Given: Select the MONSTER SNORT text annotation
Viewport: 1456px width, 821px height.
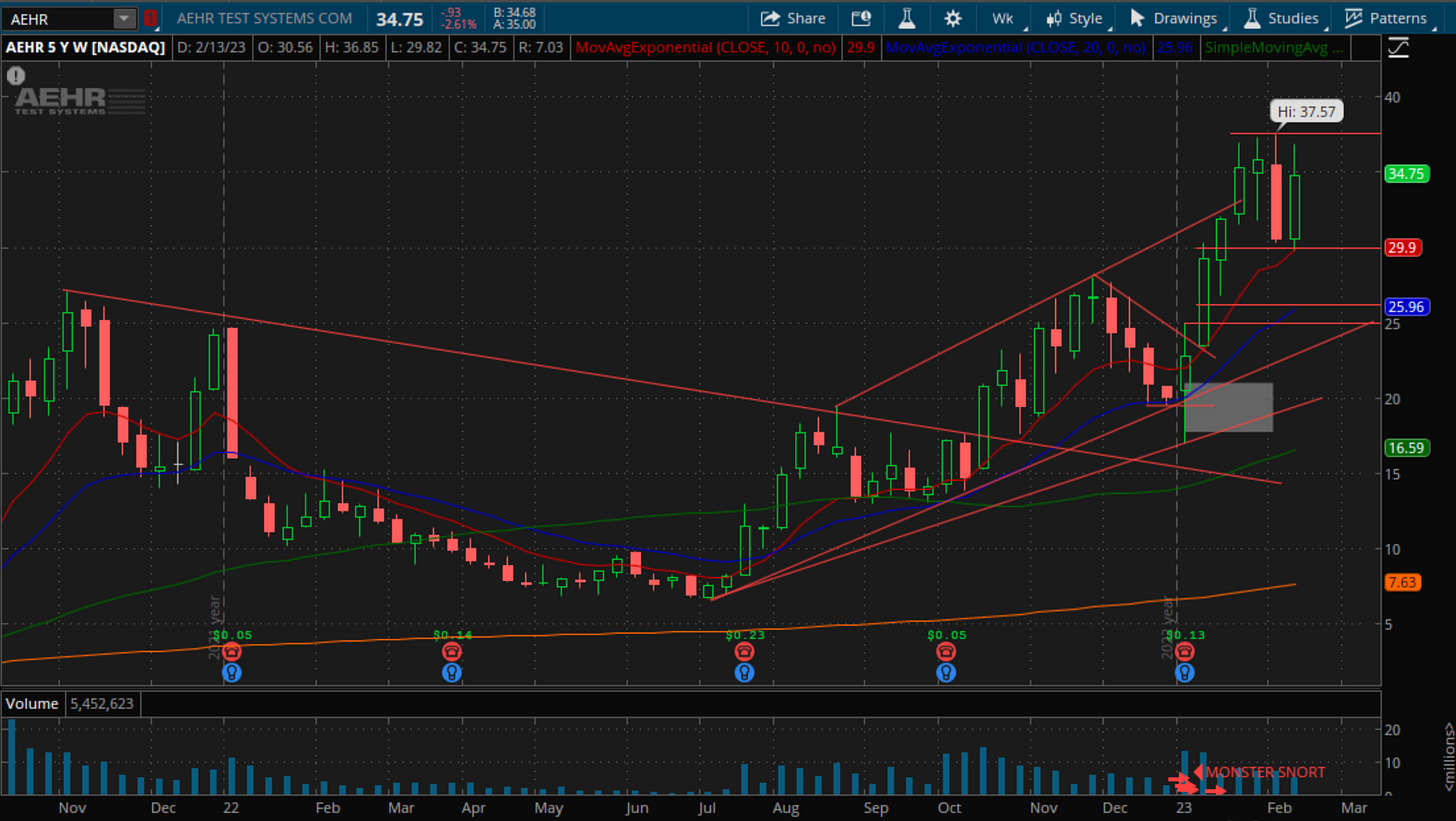Looking at the screenshot, I should tap(1265, 772).
